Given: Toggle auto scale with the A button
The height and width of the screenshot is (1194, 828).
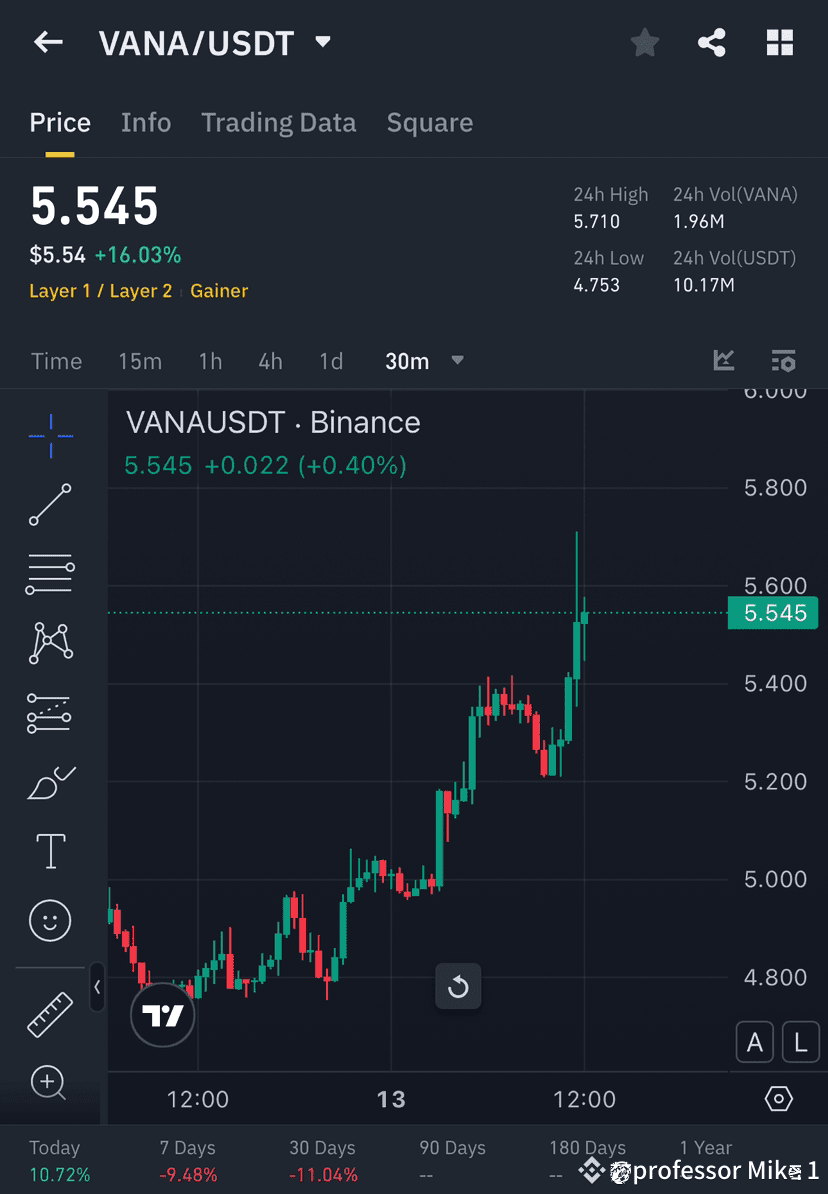Looking at the screenshot, I should point(755,1042).
